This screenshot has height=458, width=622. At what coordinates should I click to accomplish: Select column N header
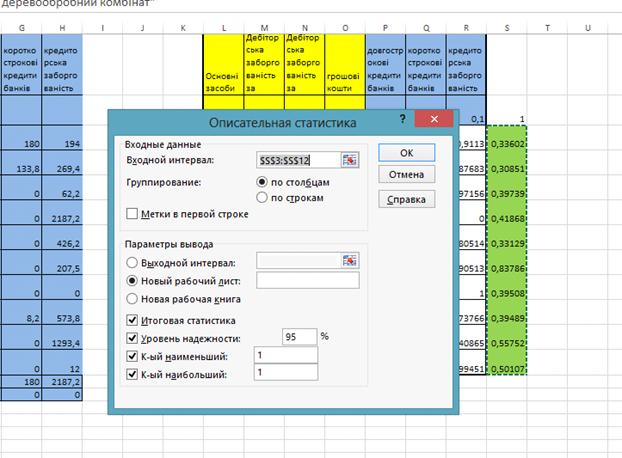click(x=305, y=28)
